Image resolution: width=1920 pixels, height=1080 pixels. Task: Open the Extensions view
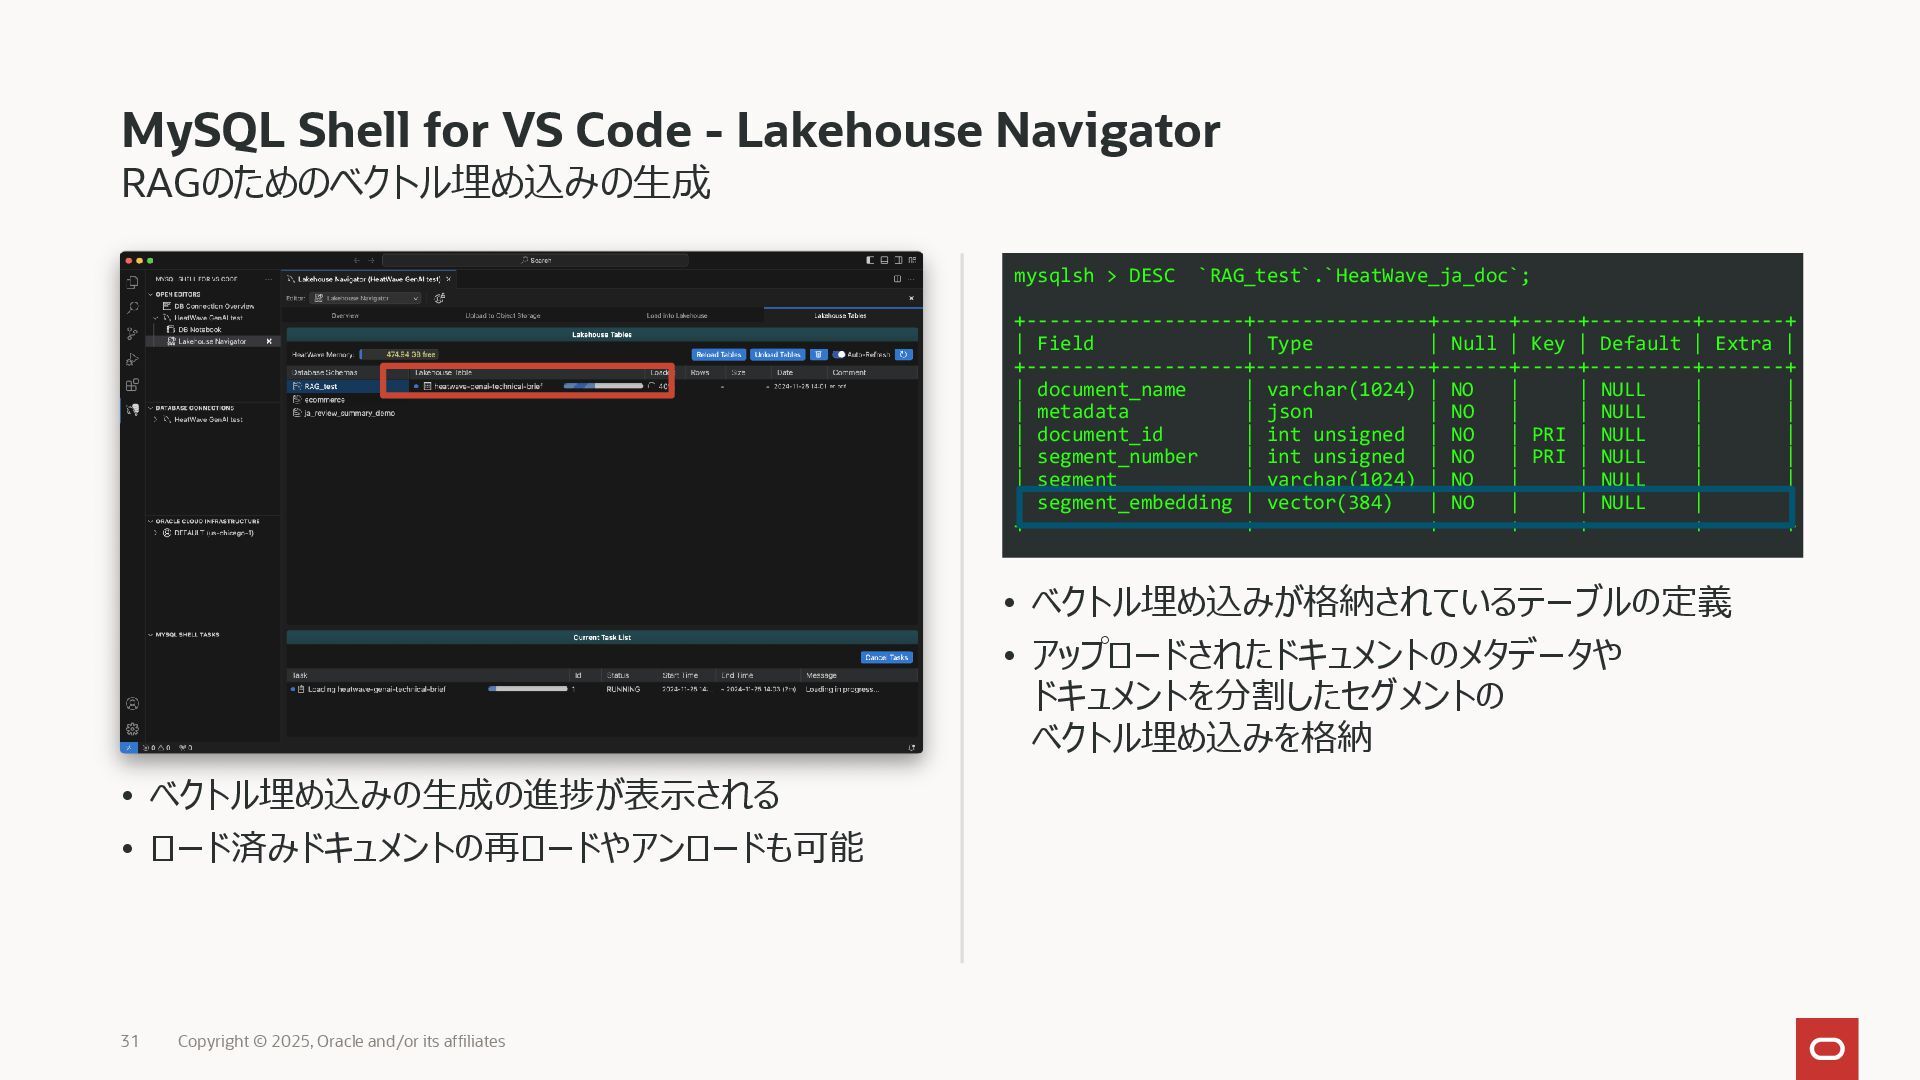(x=132, y=385)
